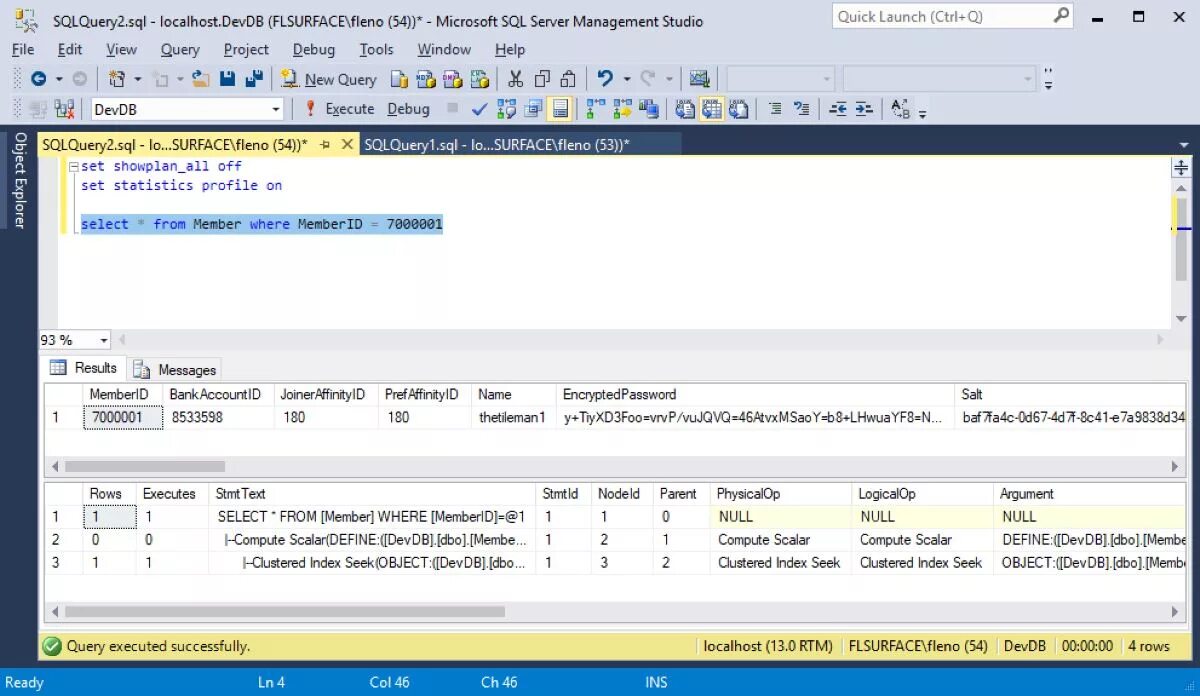Cut selection with the scissors icon
1200x696 pixels.
(x=516, y=79)
